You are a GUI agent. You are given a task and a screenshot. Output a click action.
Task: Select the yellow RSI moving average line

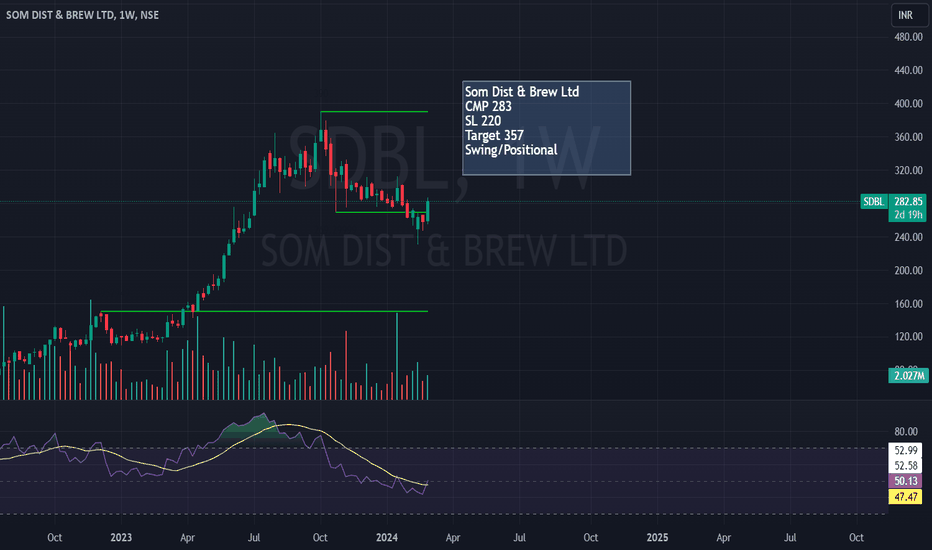coord(214,455)
